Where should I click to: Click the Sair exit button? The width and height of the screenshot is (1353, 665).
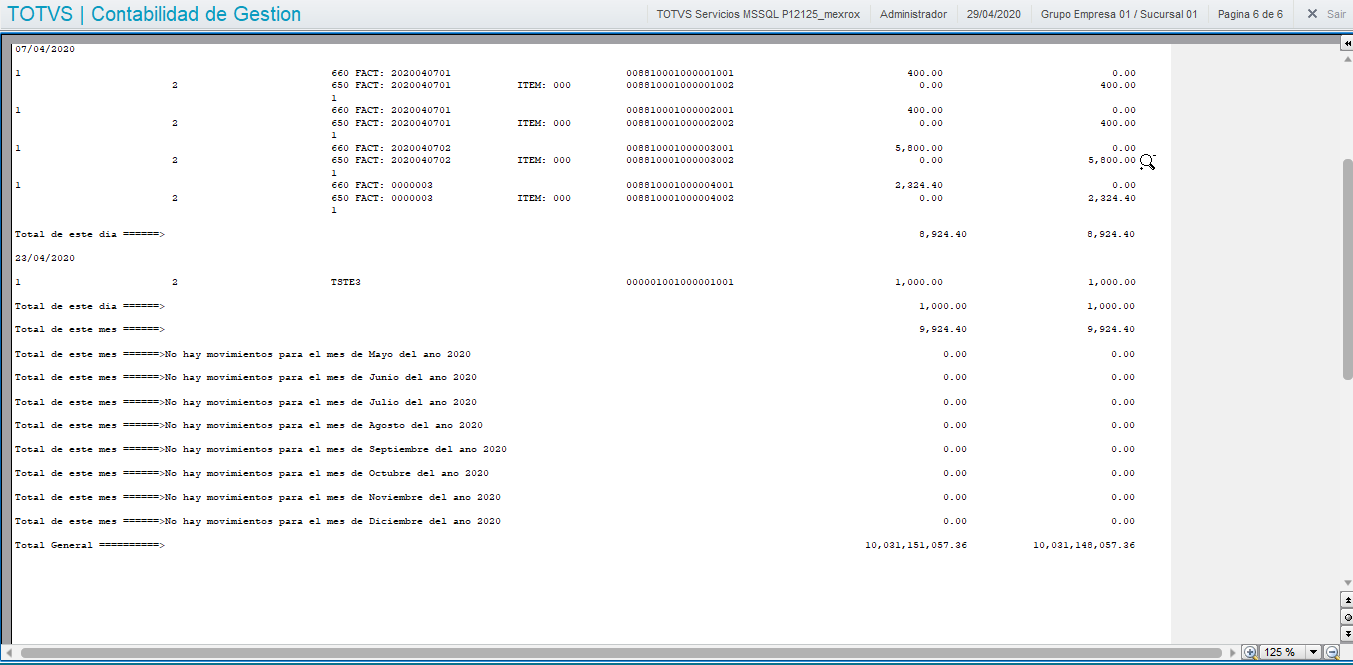pyautogui.click(x=1326, y=14)
